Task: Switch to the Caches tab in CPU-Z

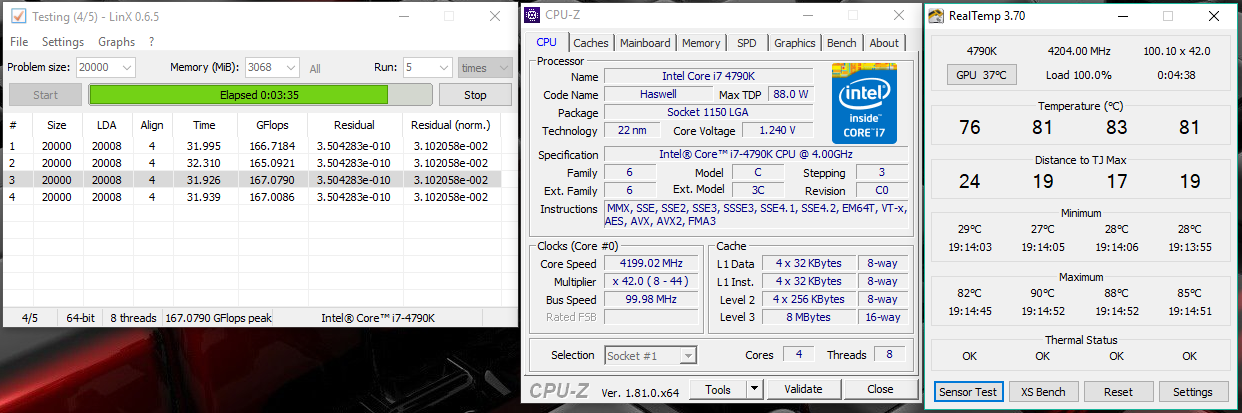Action: click(x=590, y=43)
